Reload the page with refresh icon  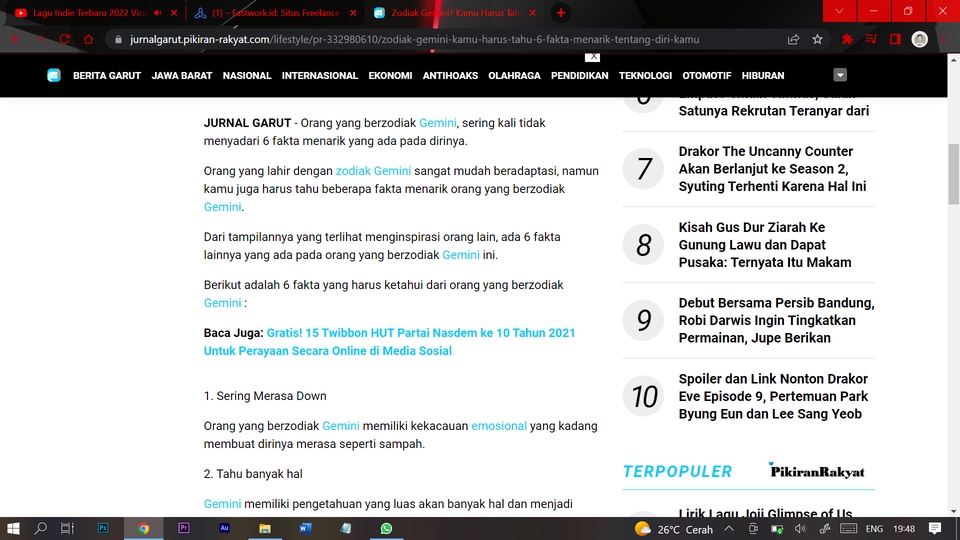[x=64, y=39]
